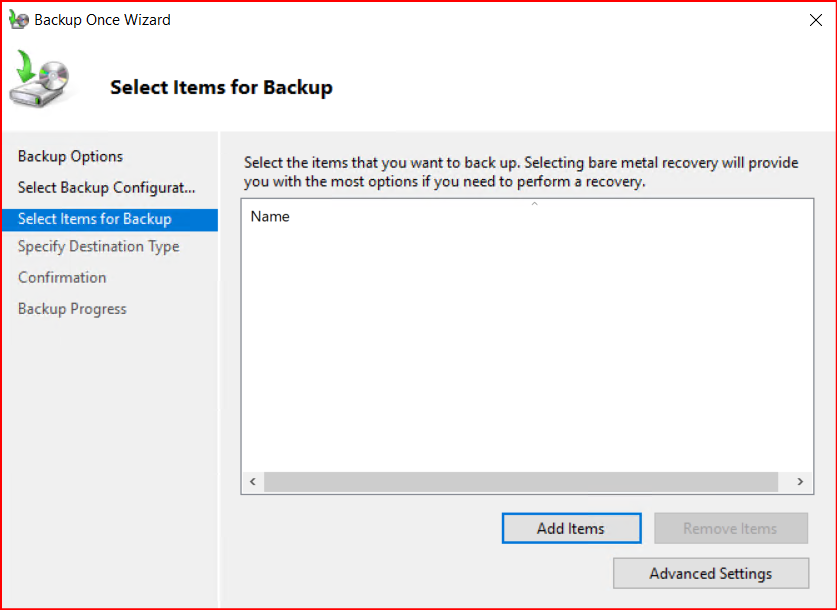
Task: Open Advanced Settings
Action: tap(710, 574)
